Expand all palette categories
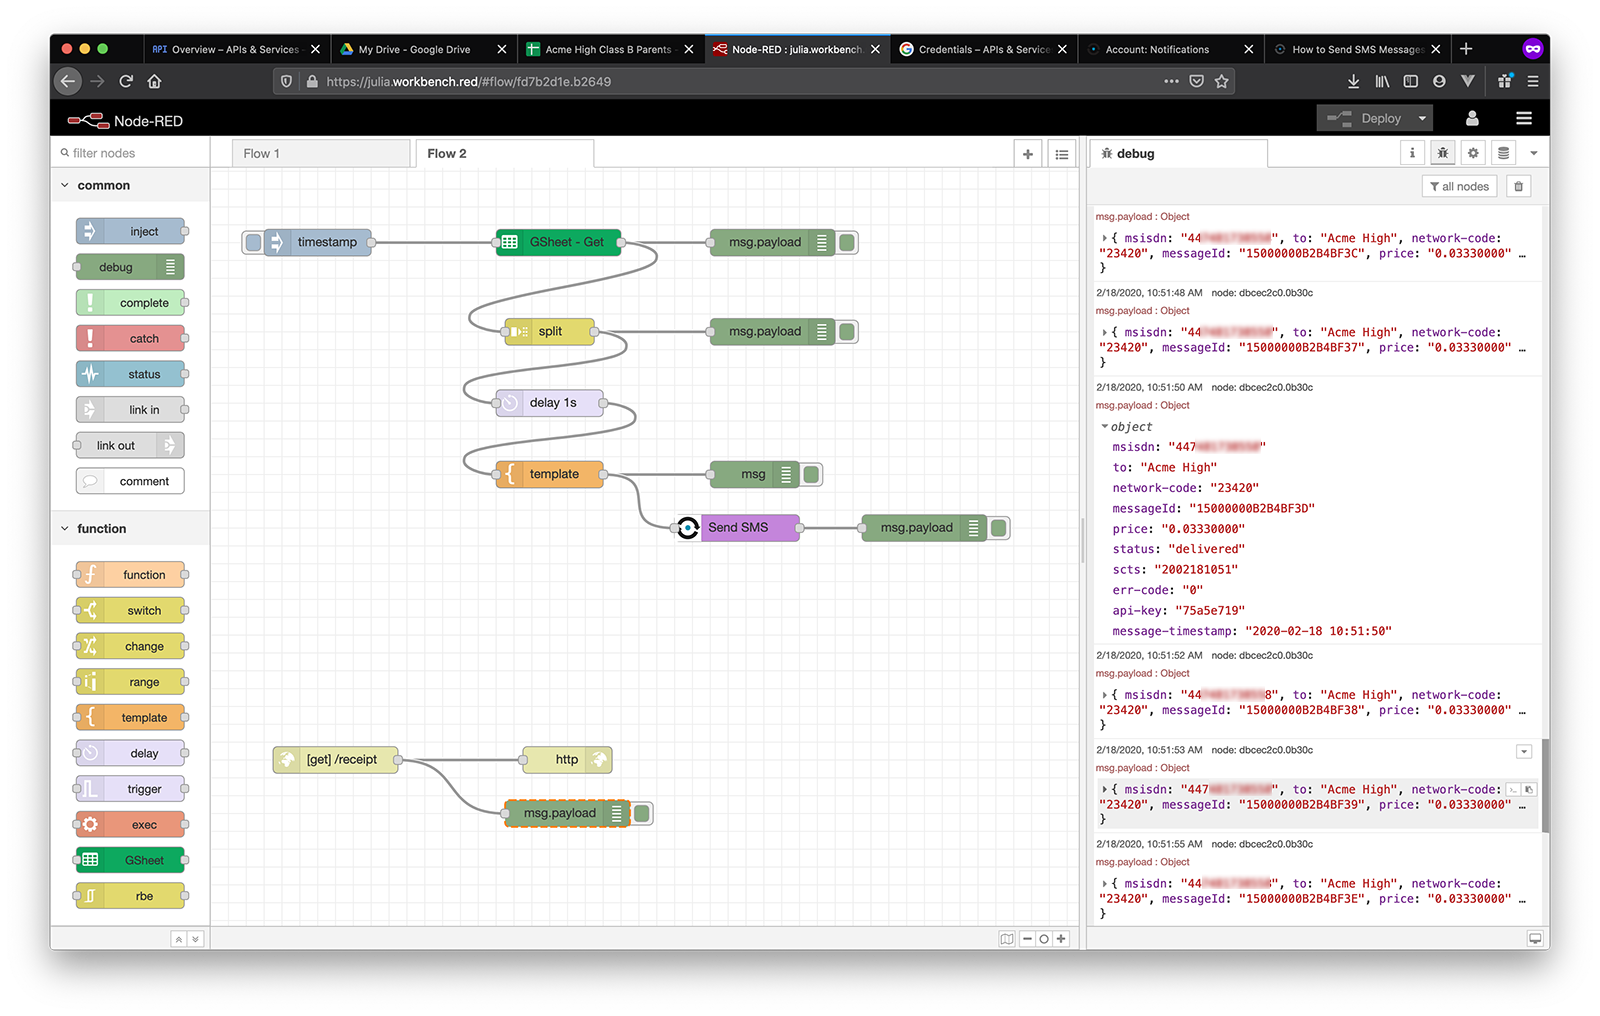Image resolution: width=1600 pixels, height=1016 pixels. (x=195, y=938)
